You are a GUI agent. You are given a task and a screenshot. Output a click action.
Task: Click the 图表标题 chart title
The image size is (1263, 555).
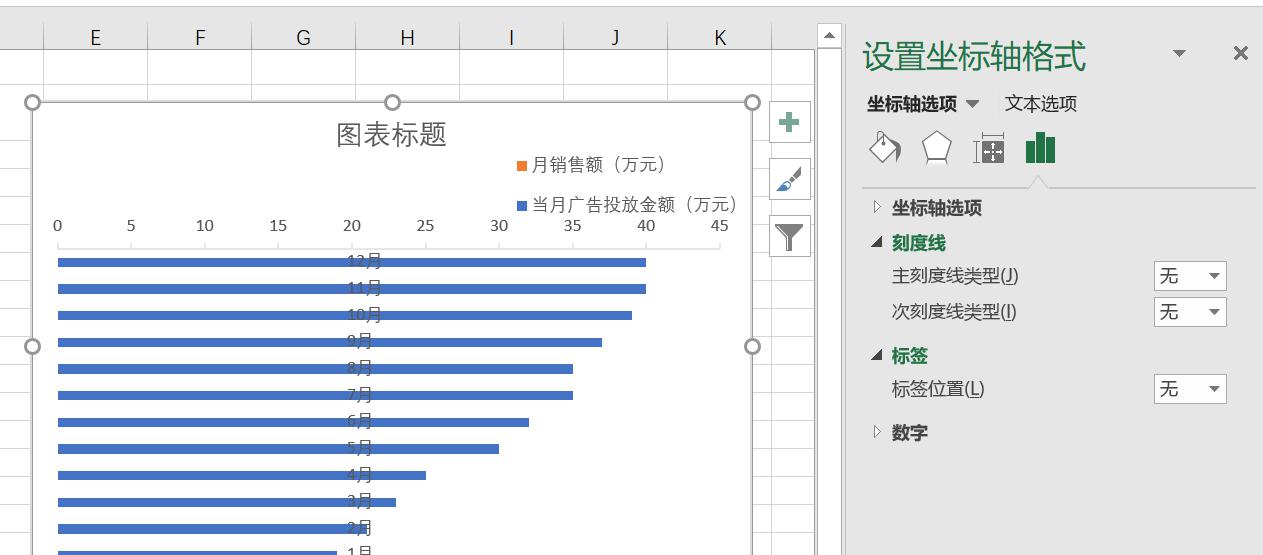pos(391,134)
